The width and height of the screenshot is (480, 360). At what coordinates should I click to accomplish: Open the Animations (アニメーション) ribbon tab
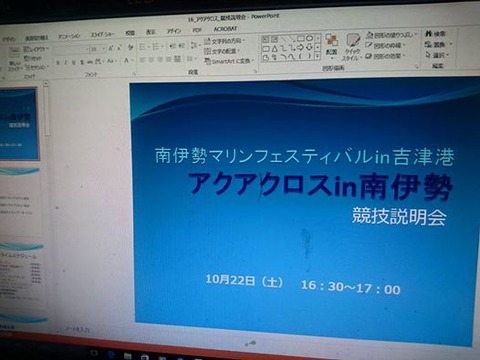tap(69, 36)
